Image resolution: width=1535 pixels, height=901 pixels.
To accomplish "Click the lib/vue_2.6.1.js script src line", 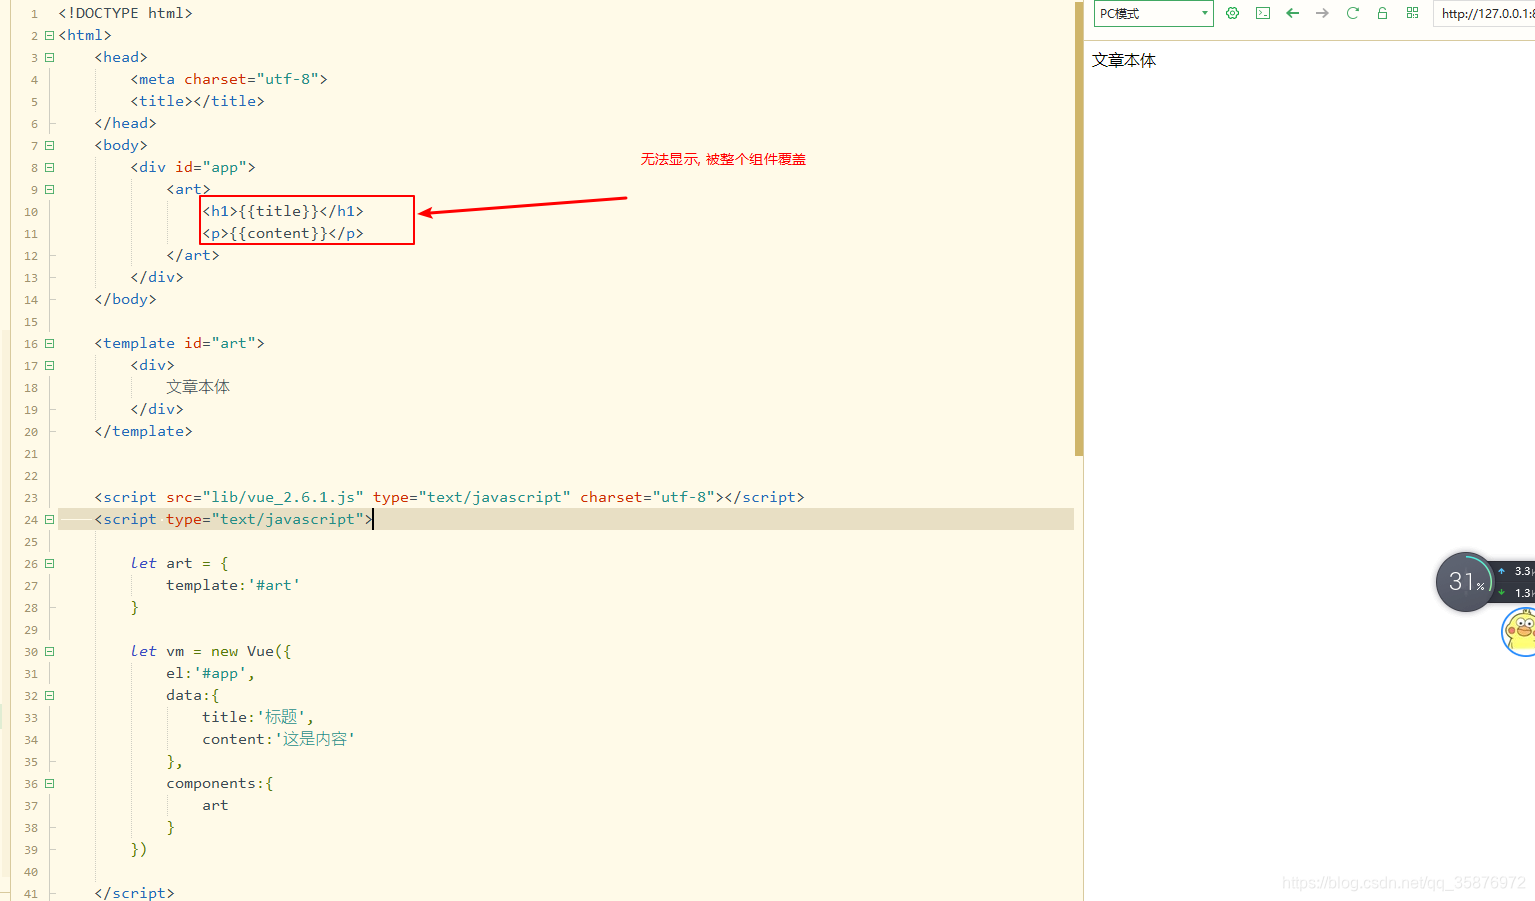I will [449, 497].
